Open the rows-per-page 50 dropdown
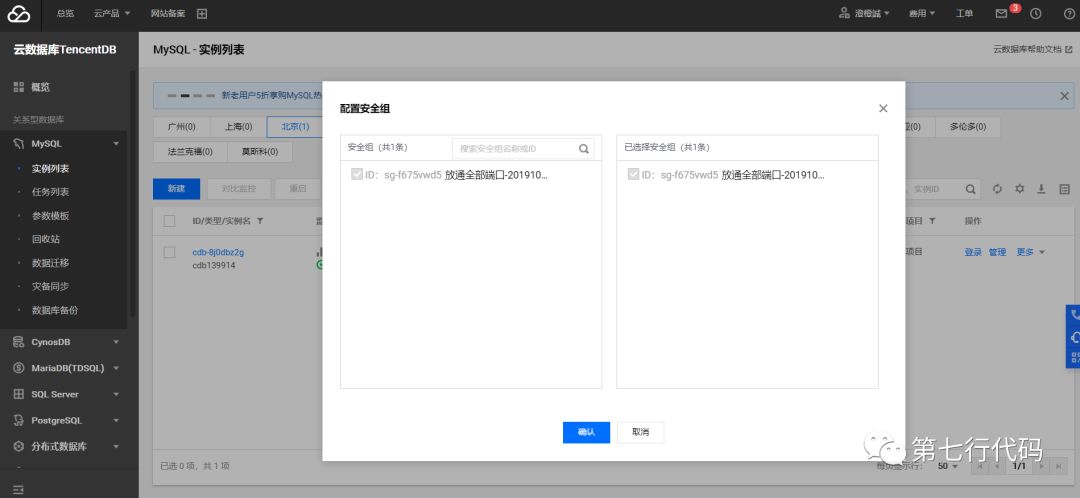1080x498 pixels. coord(947,466)
